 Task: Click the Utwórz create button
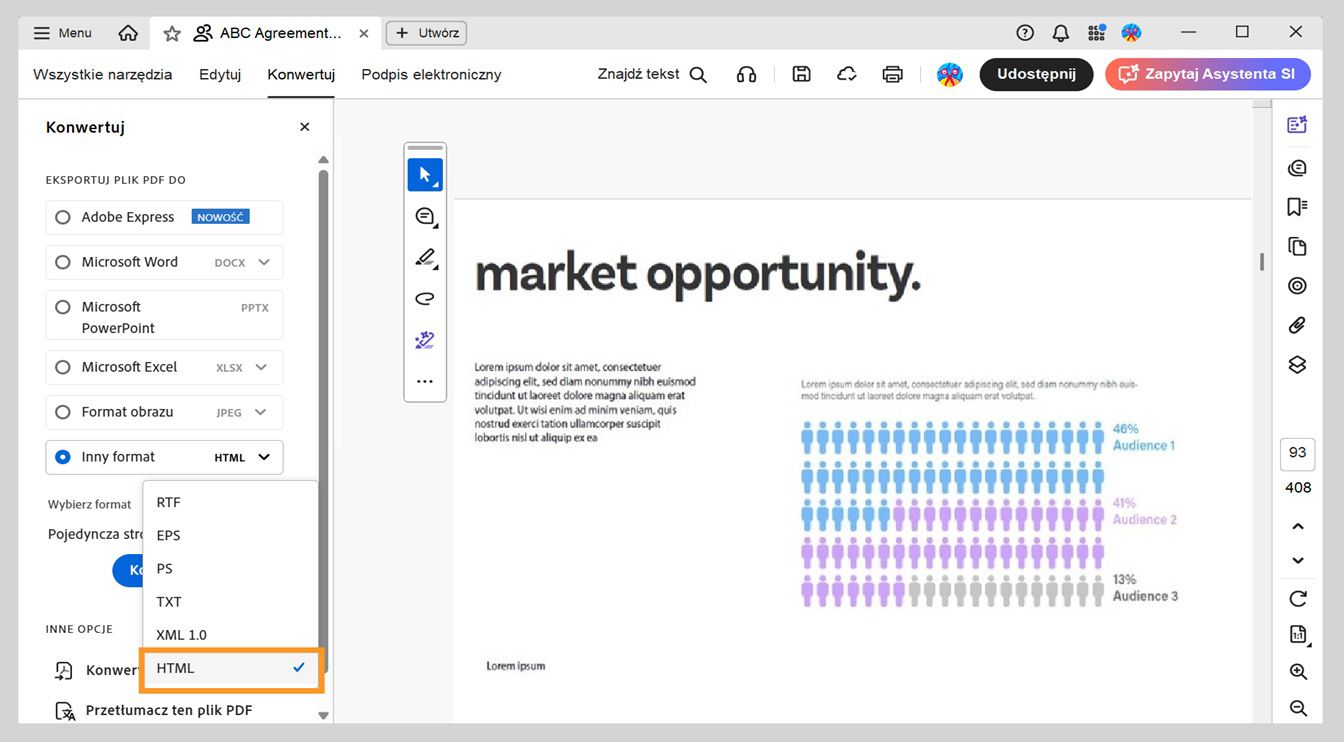point(426,33)
